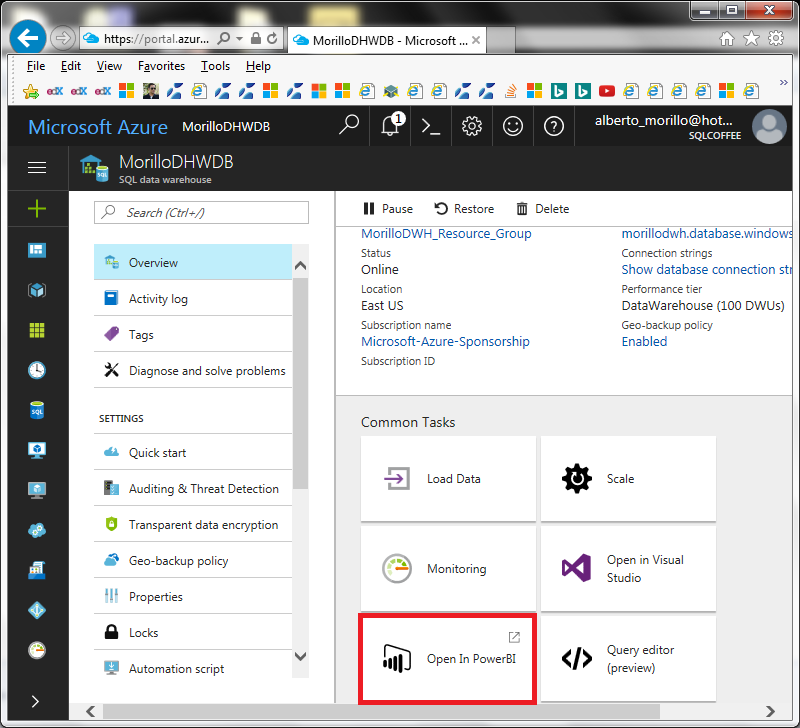The image size is (800, 728).
Task: Click Show database connection strings link
Action: pos(707,269)
